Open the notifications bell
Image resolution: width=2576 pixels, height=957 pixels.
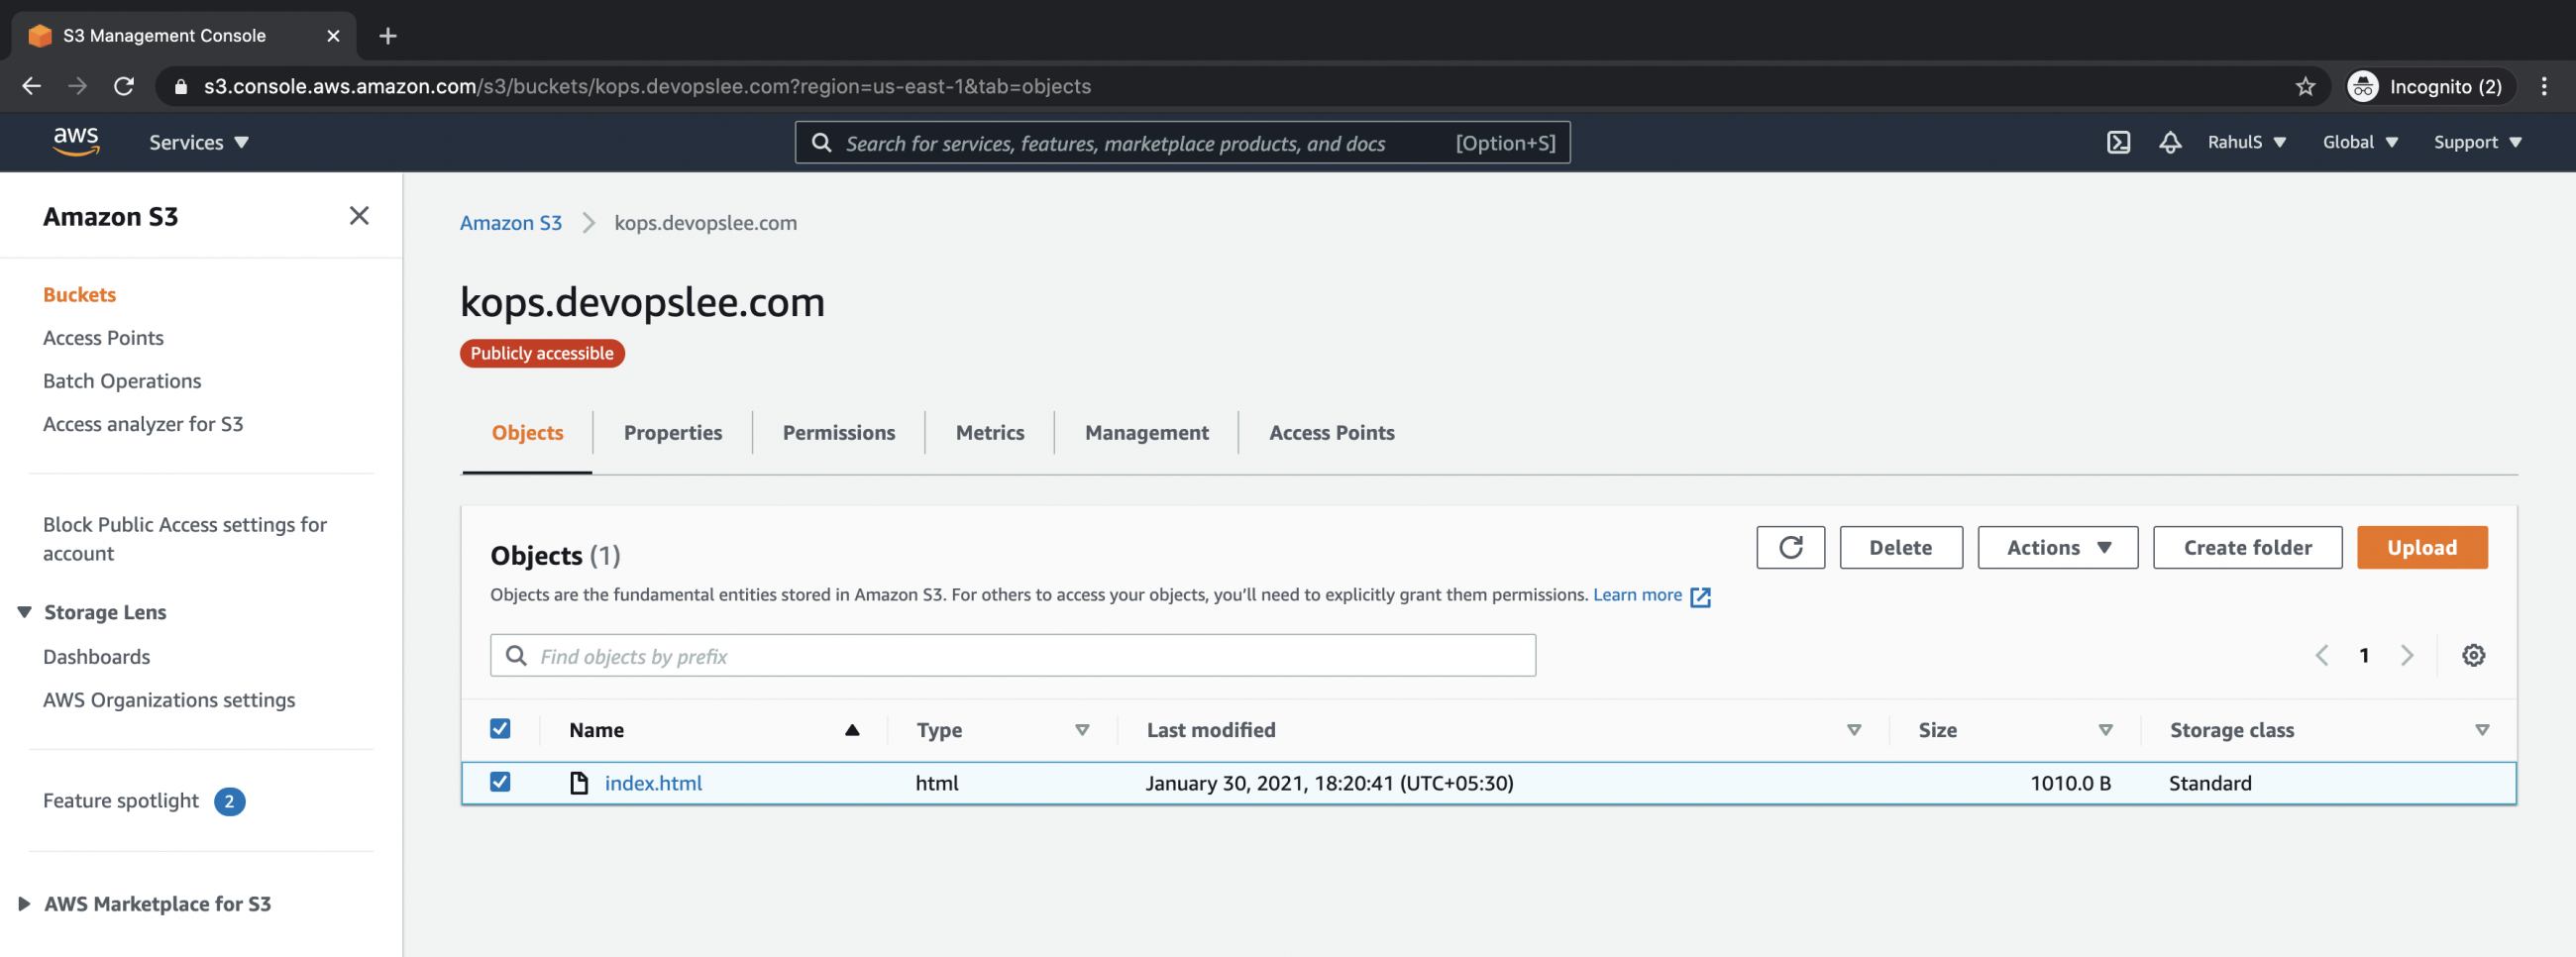[2169, 142]
